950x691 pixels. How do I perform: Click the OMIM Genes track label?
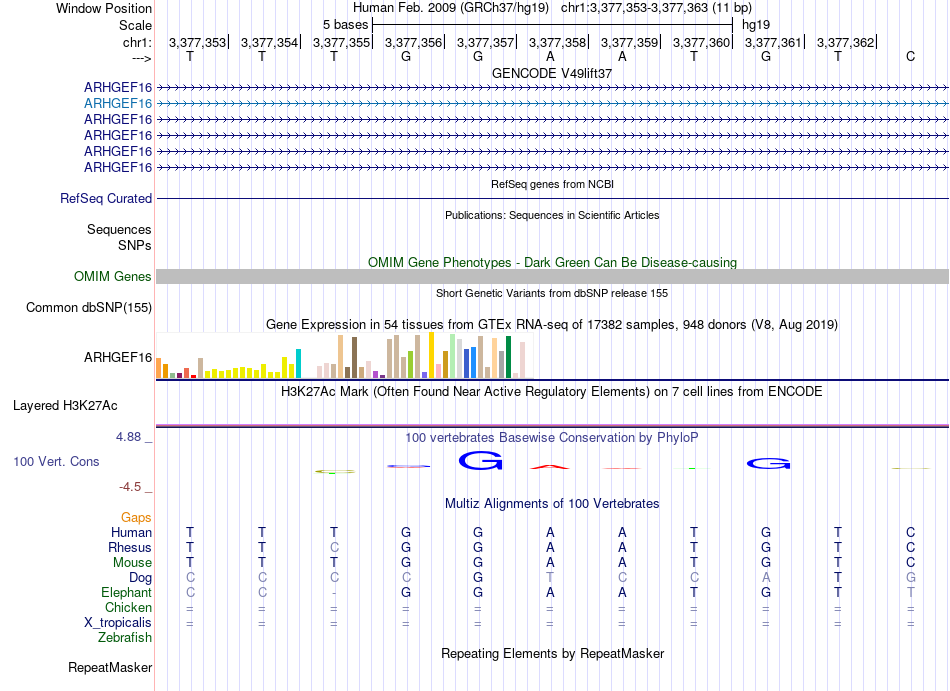pyautogui.click(x=112, y=277)
